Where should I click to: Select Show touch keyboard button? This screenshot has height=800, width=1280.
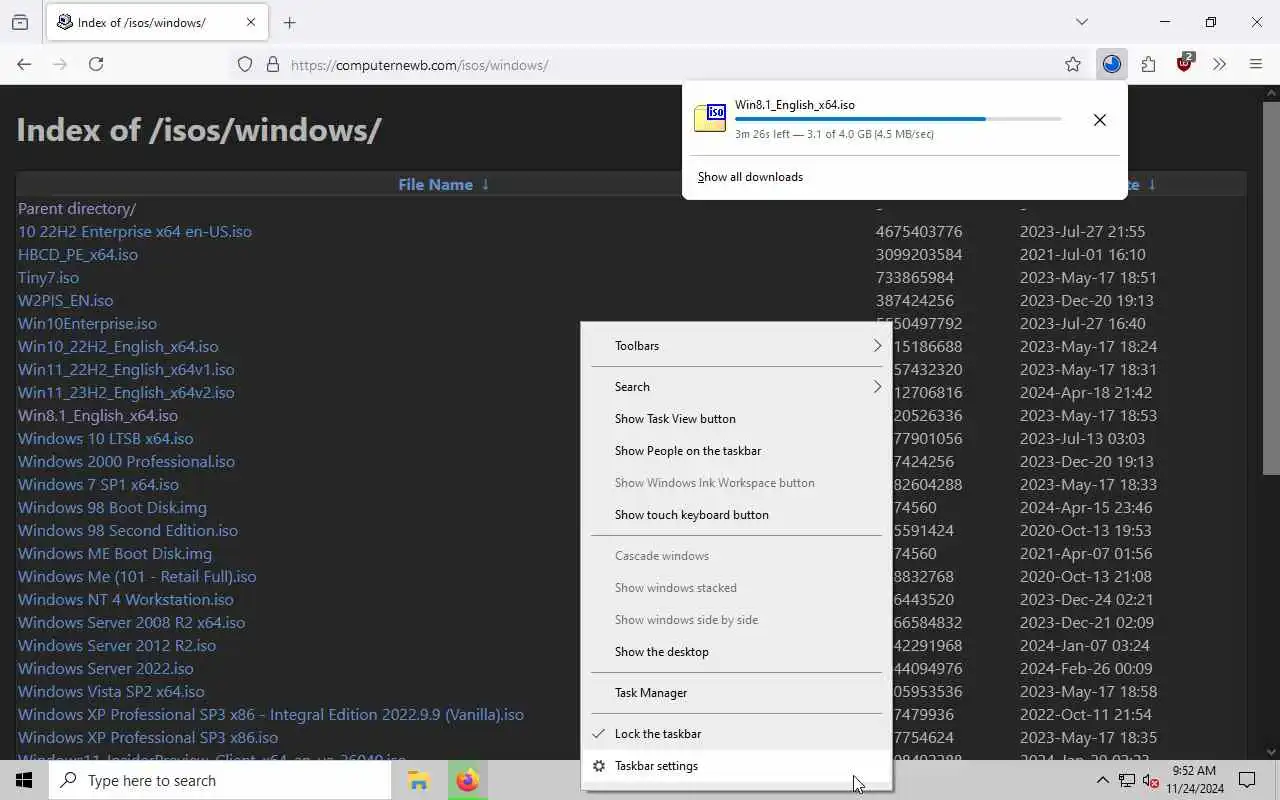(737, 515)
